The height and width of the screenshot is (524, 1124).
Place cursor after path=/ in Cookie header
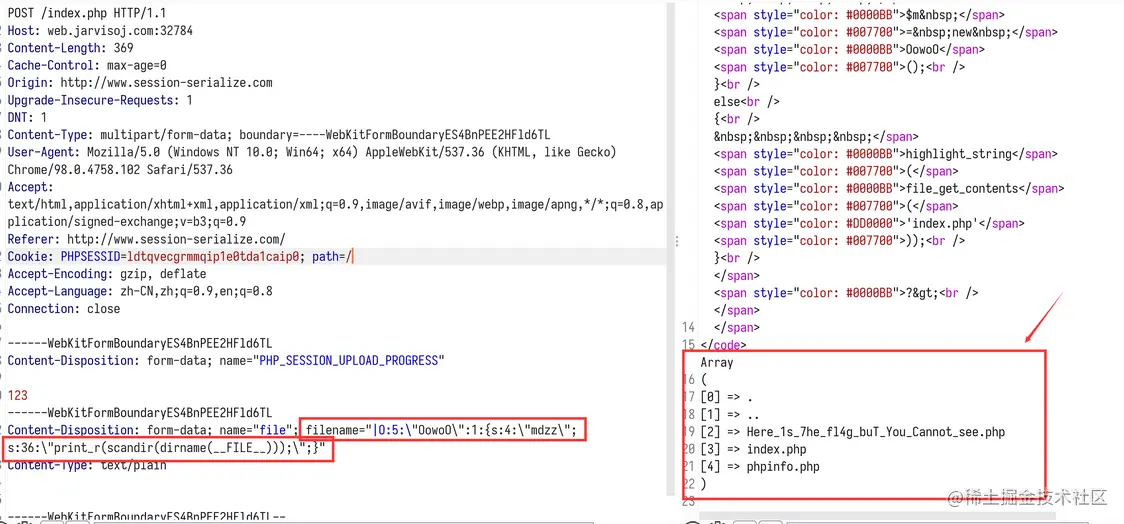click(x=352, y=257)
